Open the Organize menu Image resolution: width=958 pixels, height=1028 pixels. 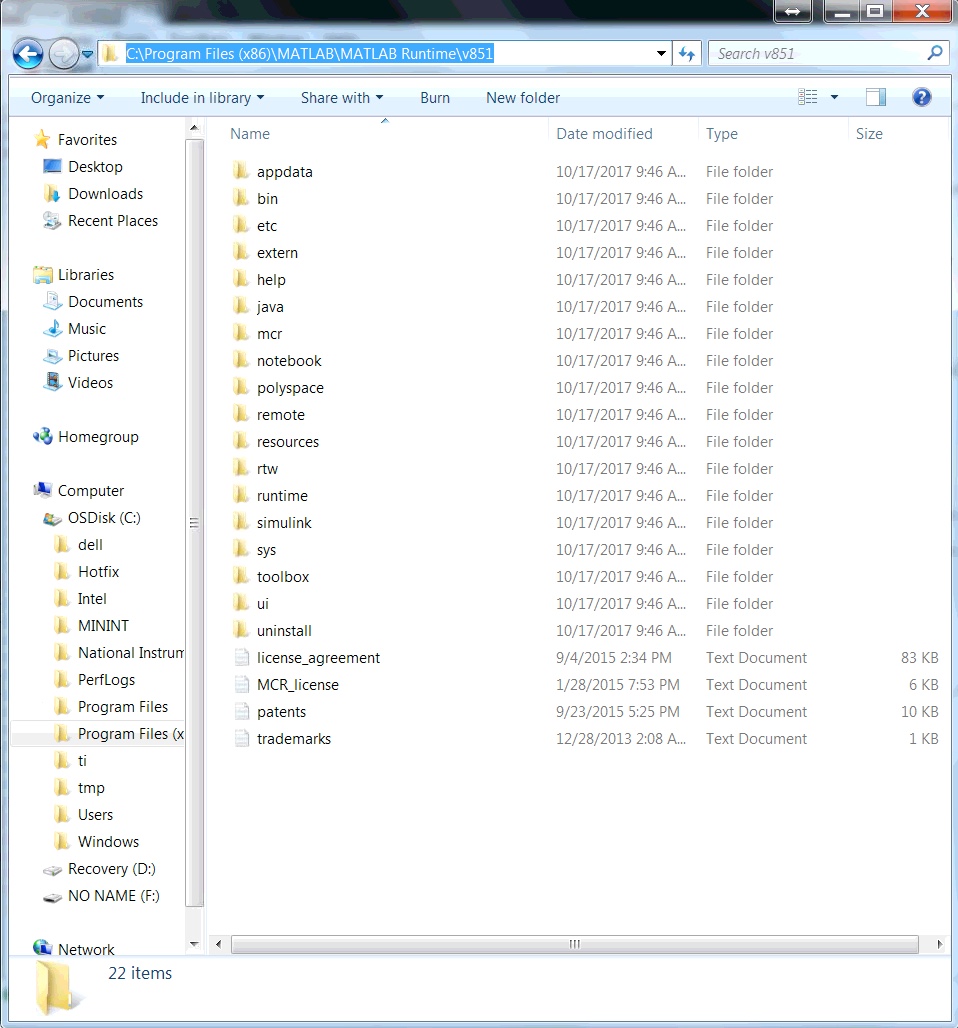click(x=68, y=98)
